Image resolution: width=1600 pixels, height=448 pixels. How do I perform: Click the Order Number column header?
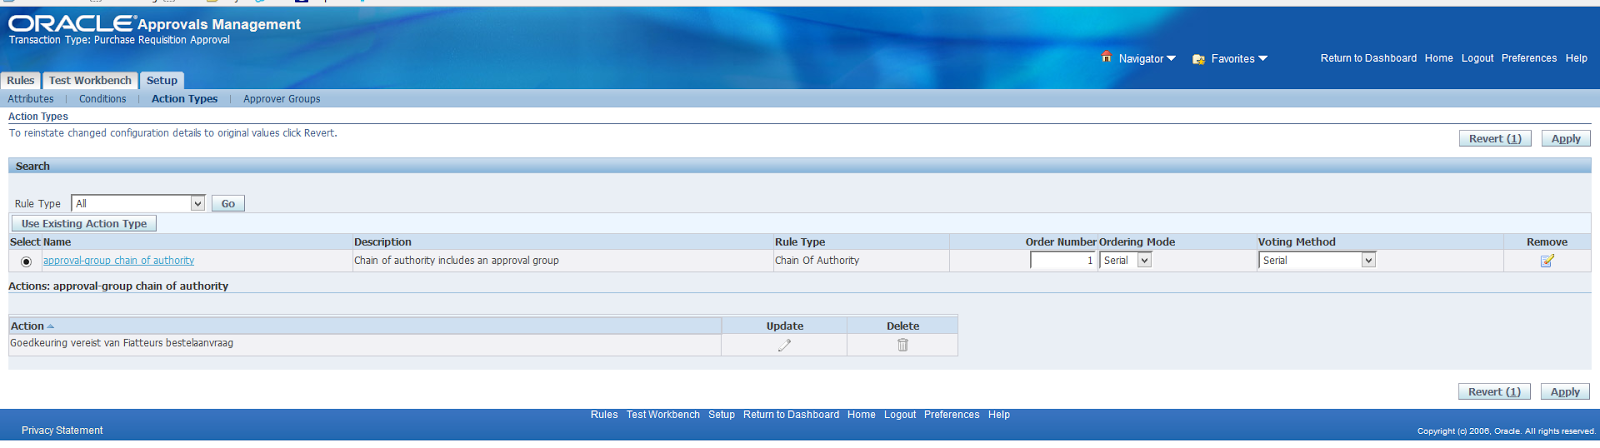click(1061, 242)
